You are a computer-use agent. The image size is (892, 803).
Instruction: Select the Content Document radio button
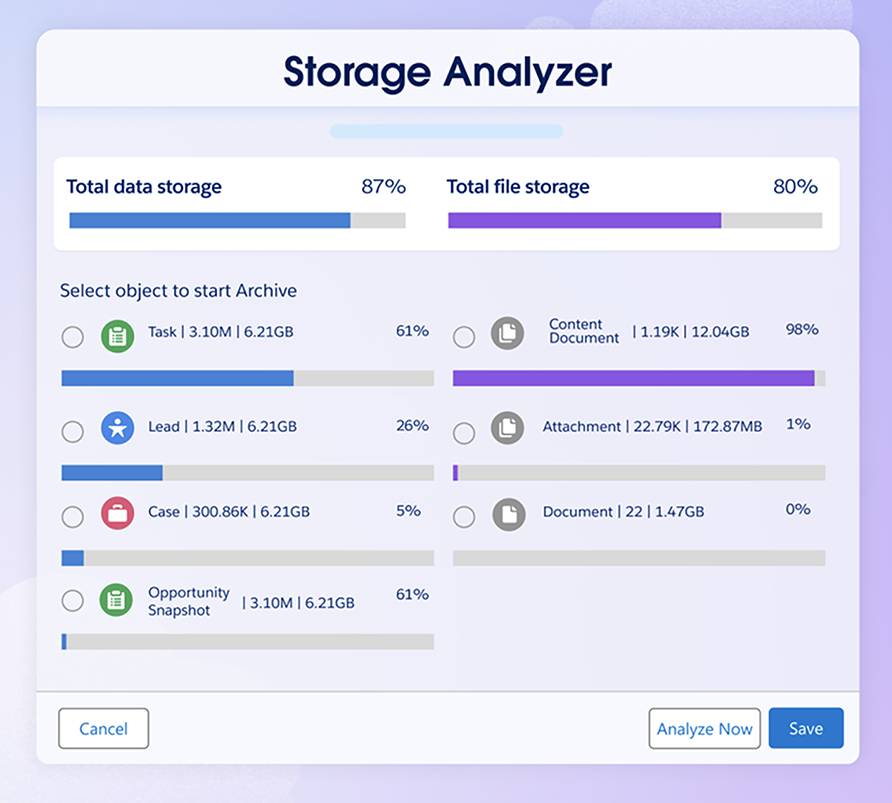tap(464, 337)
